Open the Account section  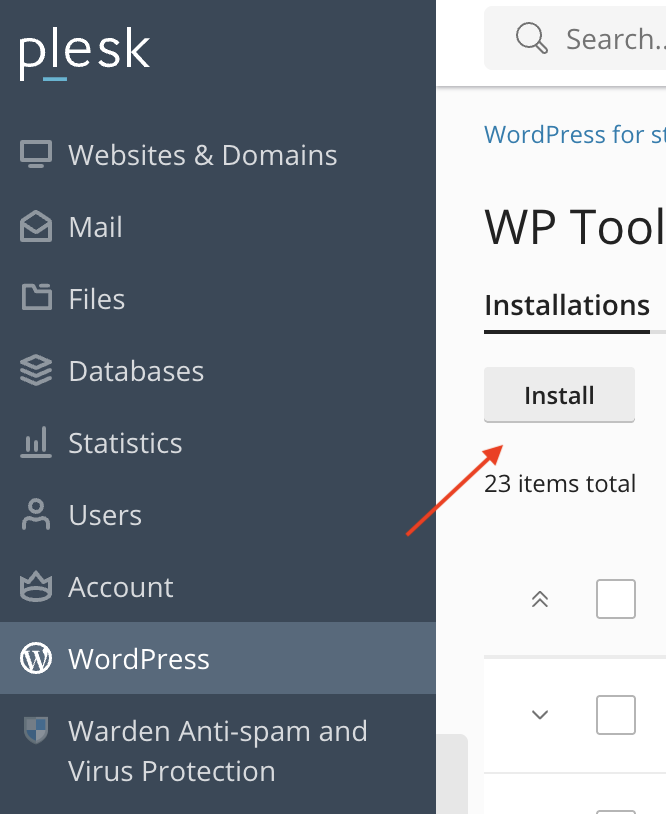(120, 587)
